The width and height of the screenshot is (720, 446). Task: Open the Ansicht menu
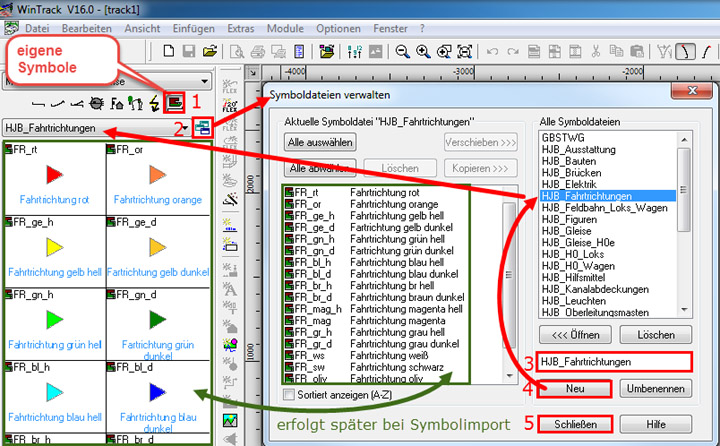[142, 28]
